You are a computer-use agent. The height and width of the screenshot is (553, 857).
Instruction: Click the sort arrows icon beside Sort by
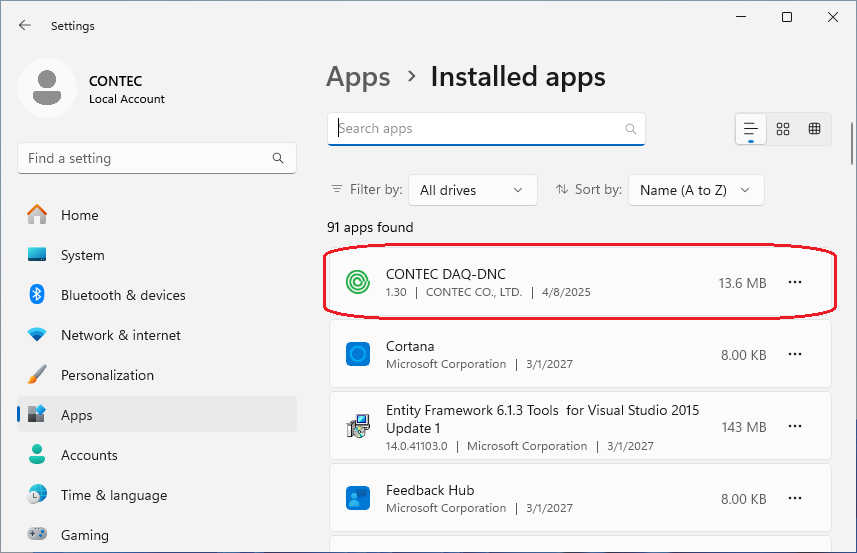click(x=562, y=190)
